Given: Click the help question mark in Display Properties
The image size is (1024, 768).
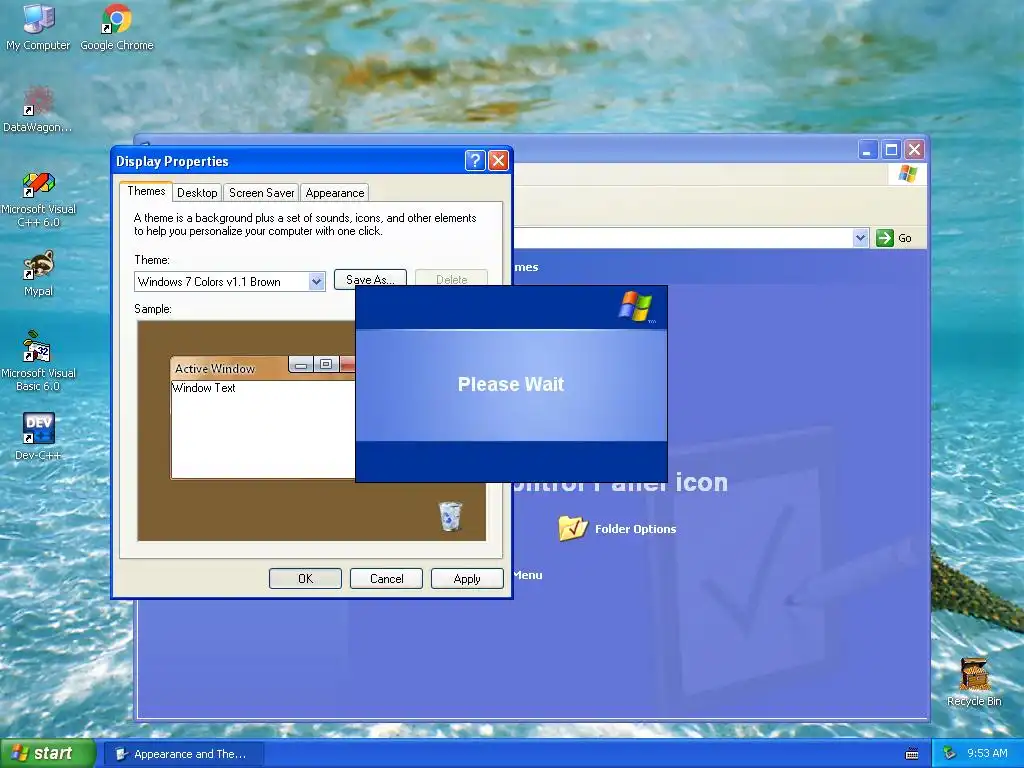Looking at the screenshot, I should [475, 161].
